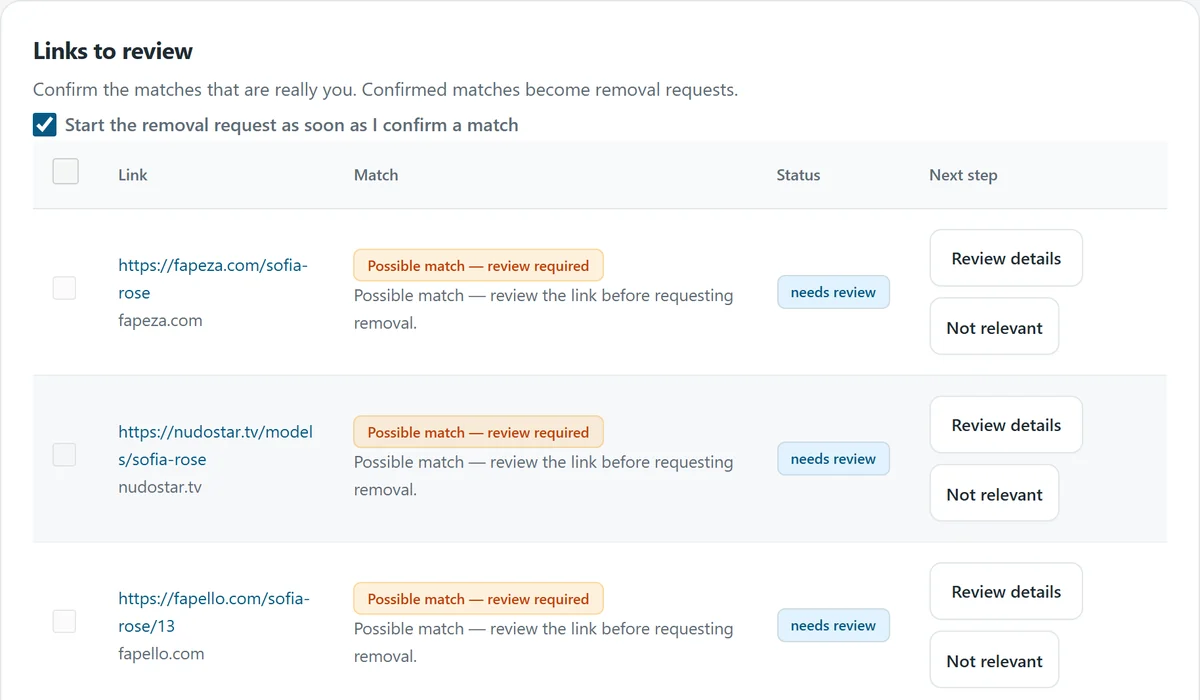Click 'Possible match — review required' badge for nudostar.tv
The image size is (1200, 700).
[x=478, y=432]
